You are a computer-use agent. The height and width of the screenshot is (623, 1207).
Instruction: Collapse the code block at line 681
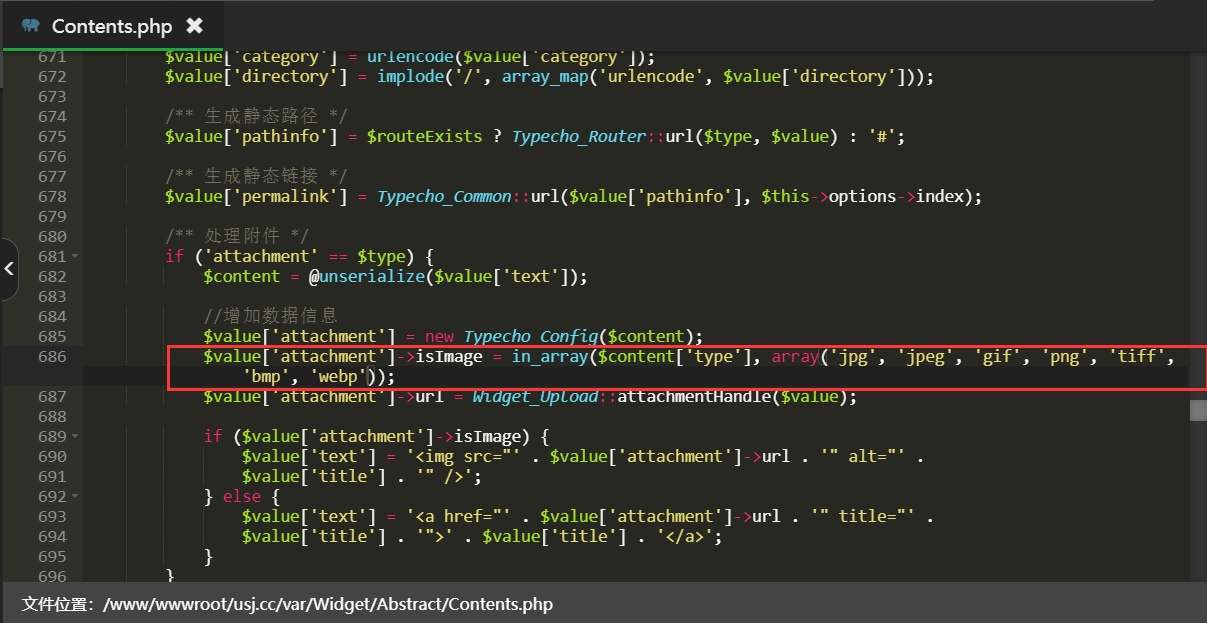click(x=75, y=257)
